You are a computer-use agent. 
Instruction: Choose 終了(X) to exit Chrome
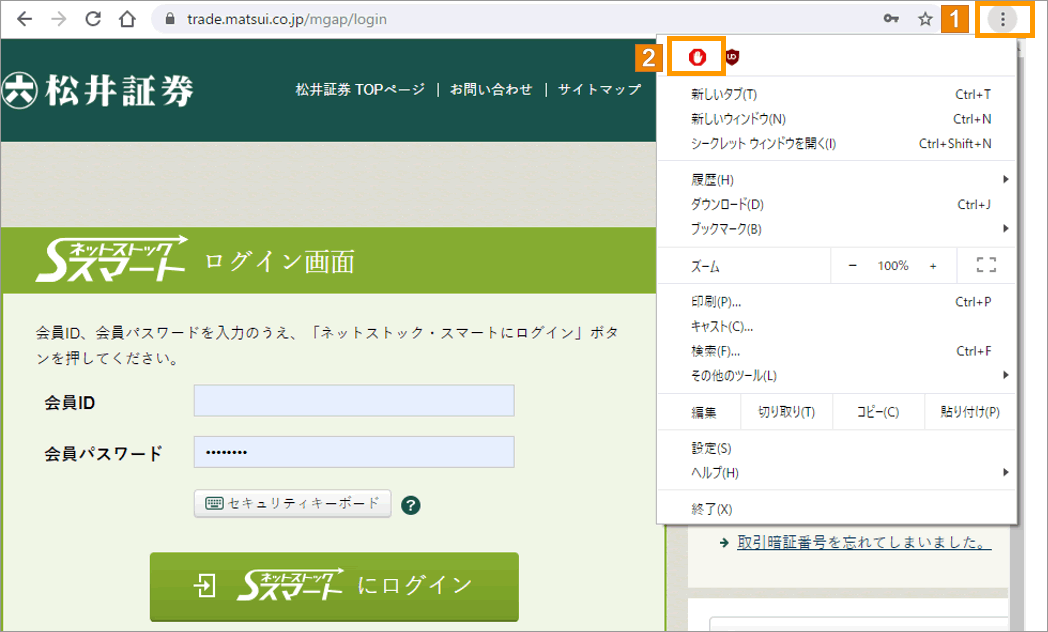[837, 509]
